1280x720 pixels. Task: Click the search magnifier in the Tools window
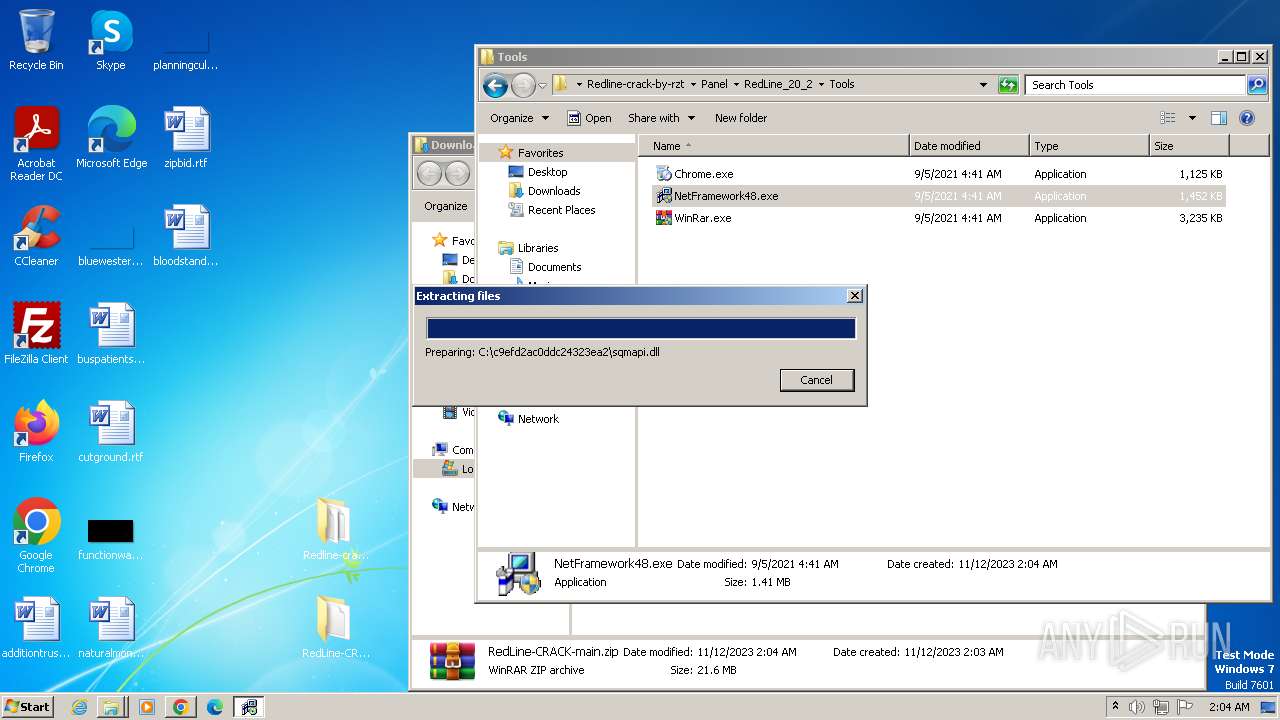tap(1256, 85)
